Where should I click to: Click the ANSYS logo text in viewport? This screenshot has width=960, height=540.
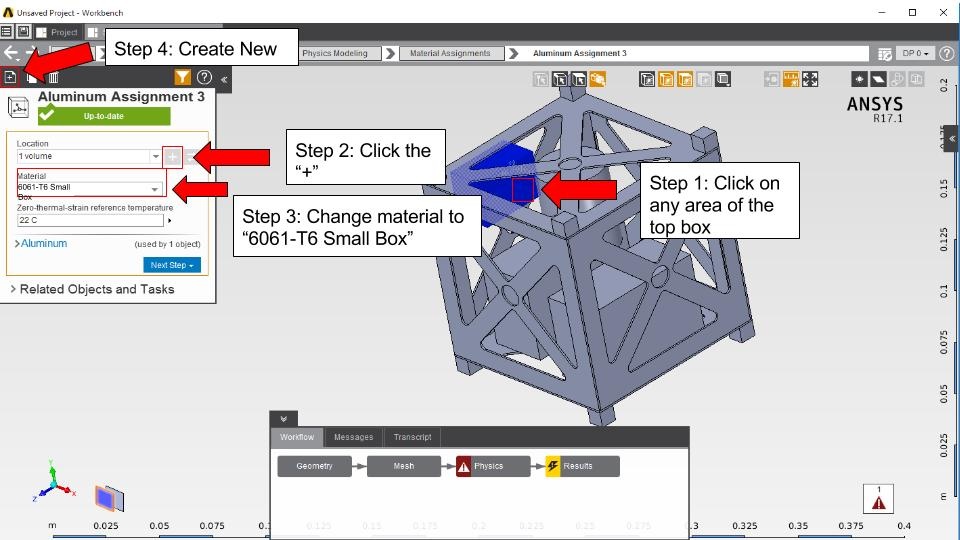[x=875, y=104]
